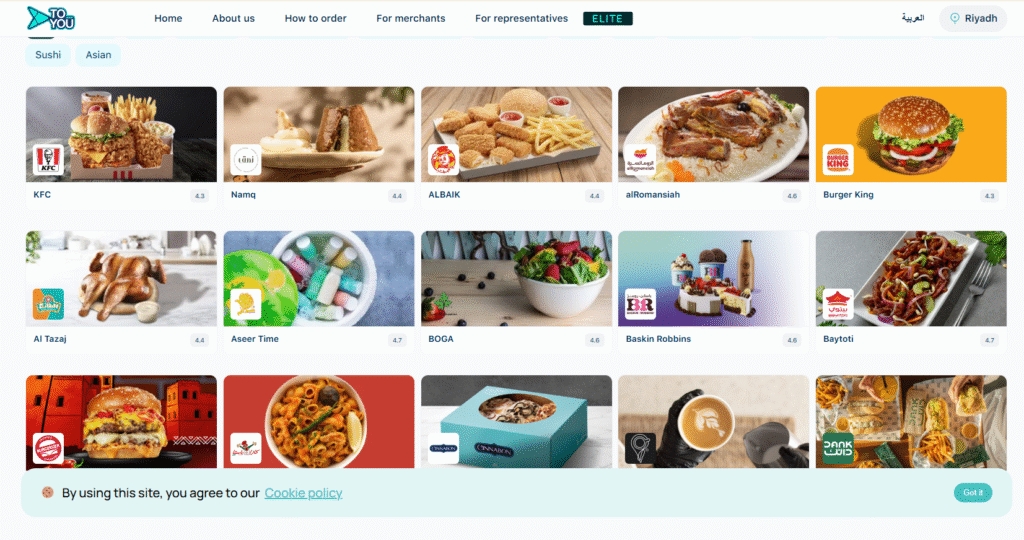Click the ToYou logo icon
This screenshot has width=1024, height=540.
coord(51,18)
